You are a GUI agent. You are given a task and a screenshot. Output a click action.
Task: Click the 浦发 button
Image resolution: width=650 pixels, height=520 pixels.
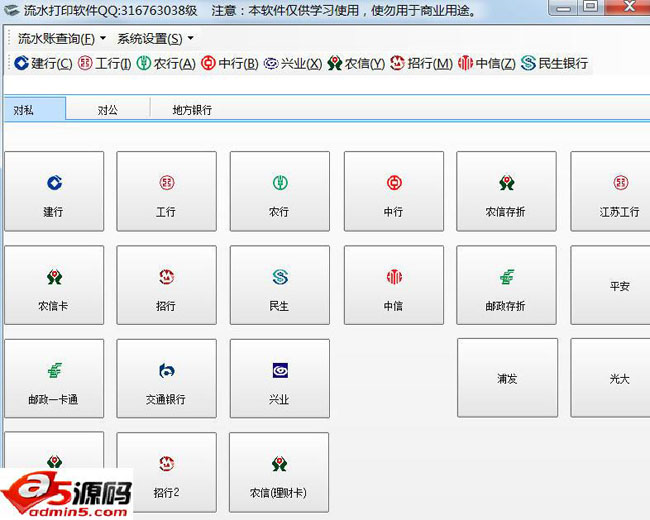[507, 378]
